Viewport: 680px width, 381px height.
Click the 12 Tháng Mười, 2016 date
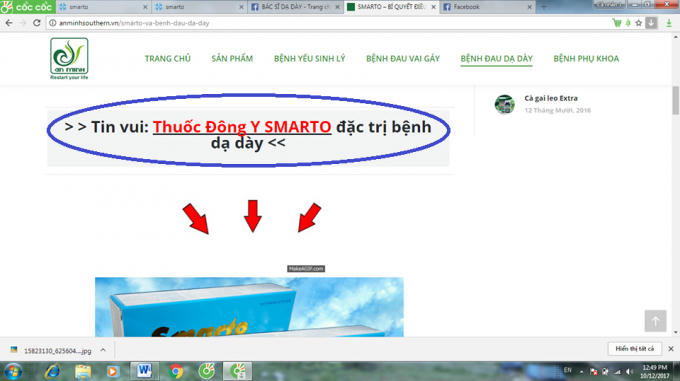pyautogui.click(x=557, y=111)
